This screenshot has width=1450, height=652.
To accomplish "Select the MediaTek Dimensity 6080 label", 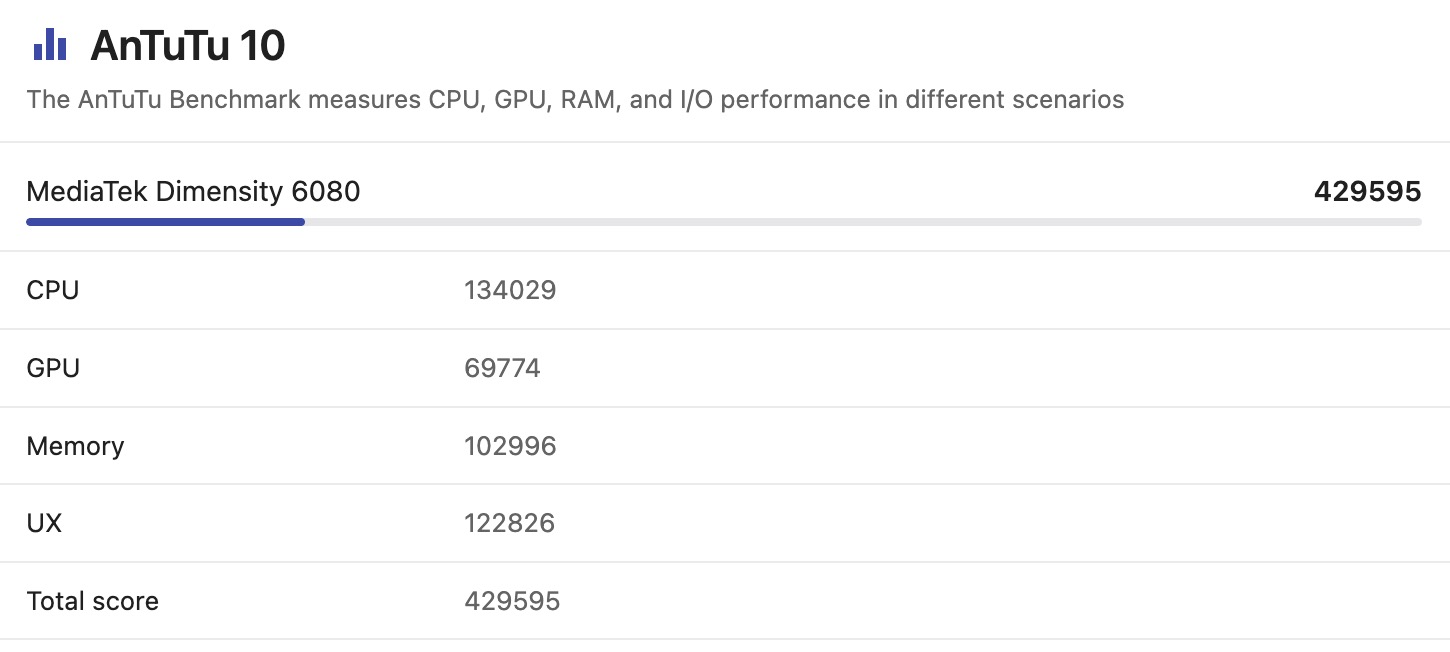I will tap(193, 191).
